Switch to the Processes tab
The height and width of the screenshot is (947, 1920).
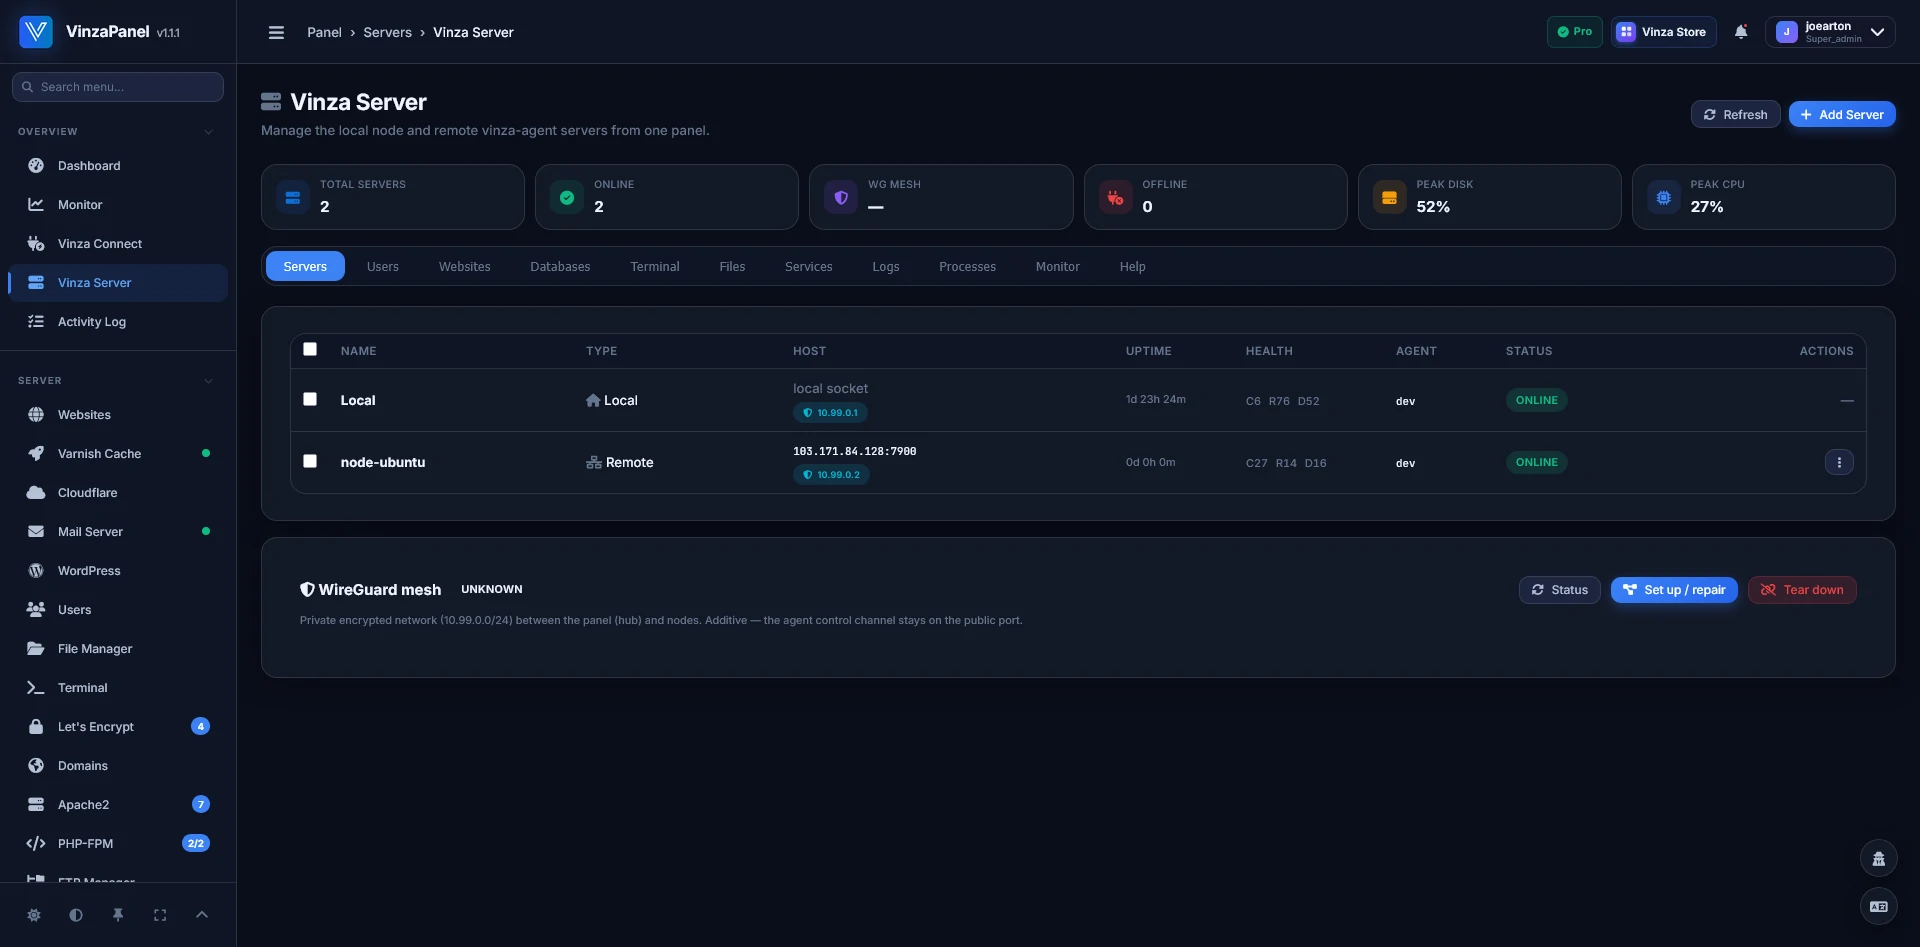[x=967, y=266]
